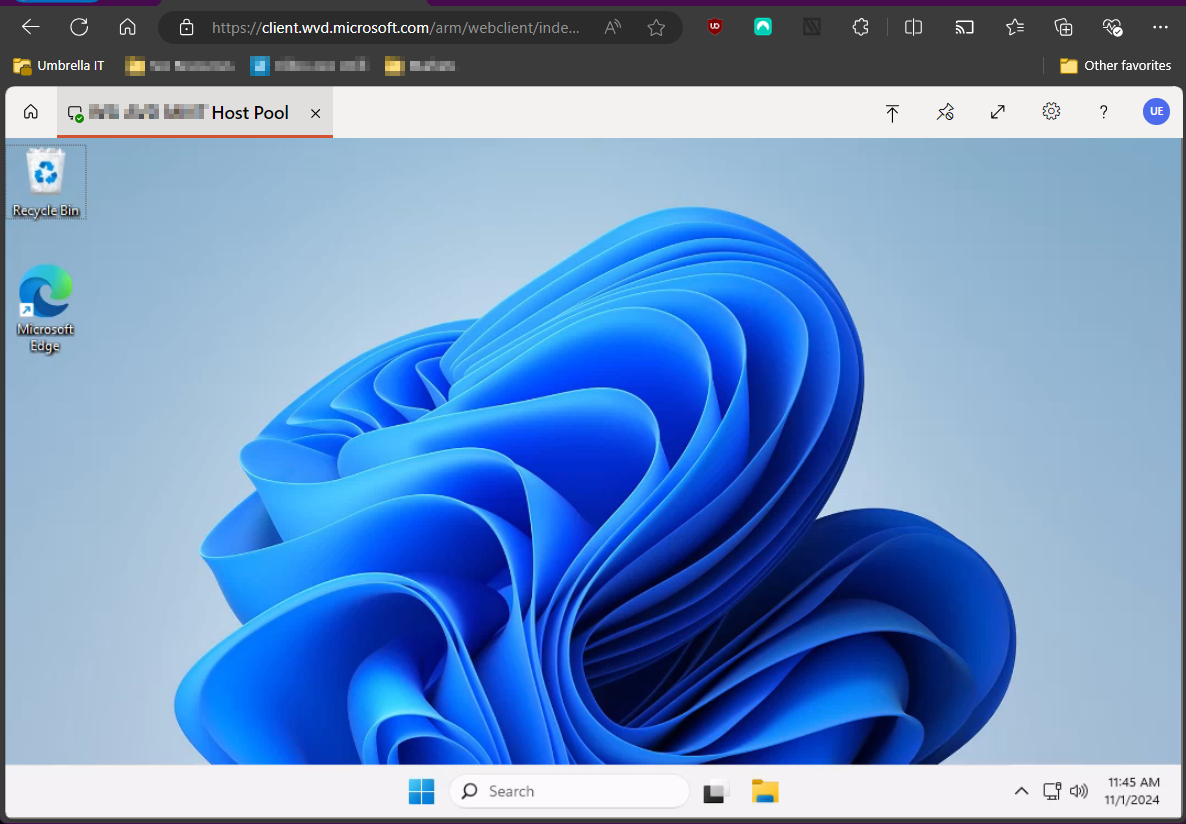
Task: Expand hidden taskbar icons chevron
Action: tap(1021, 790)
